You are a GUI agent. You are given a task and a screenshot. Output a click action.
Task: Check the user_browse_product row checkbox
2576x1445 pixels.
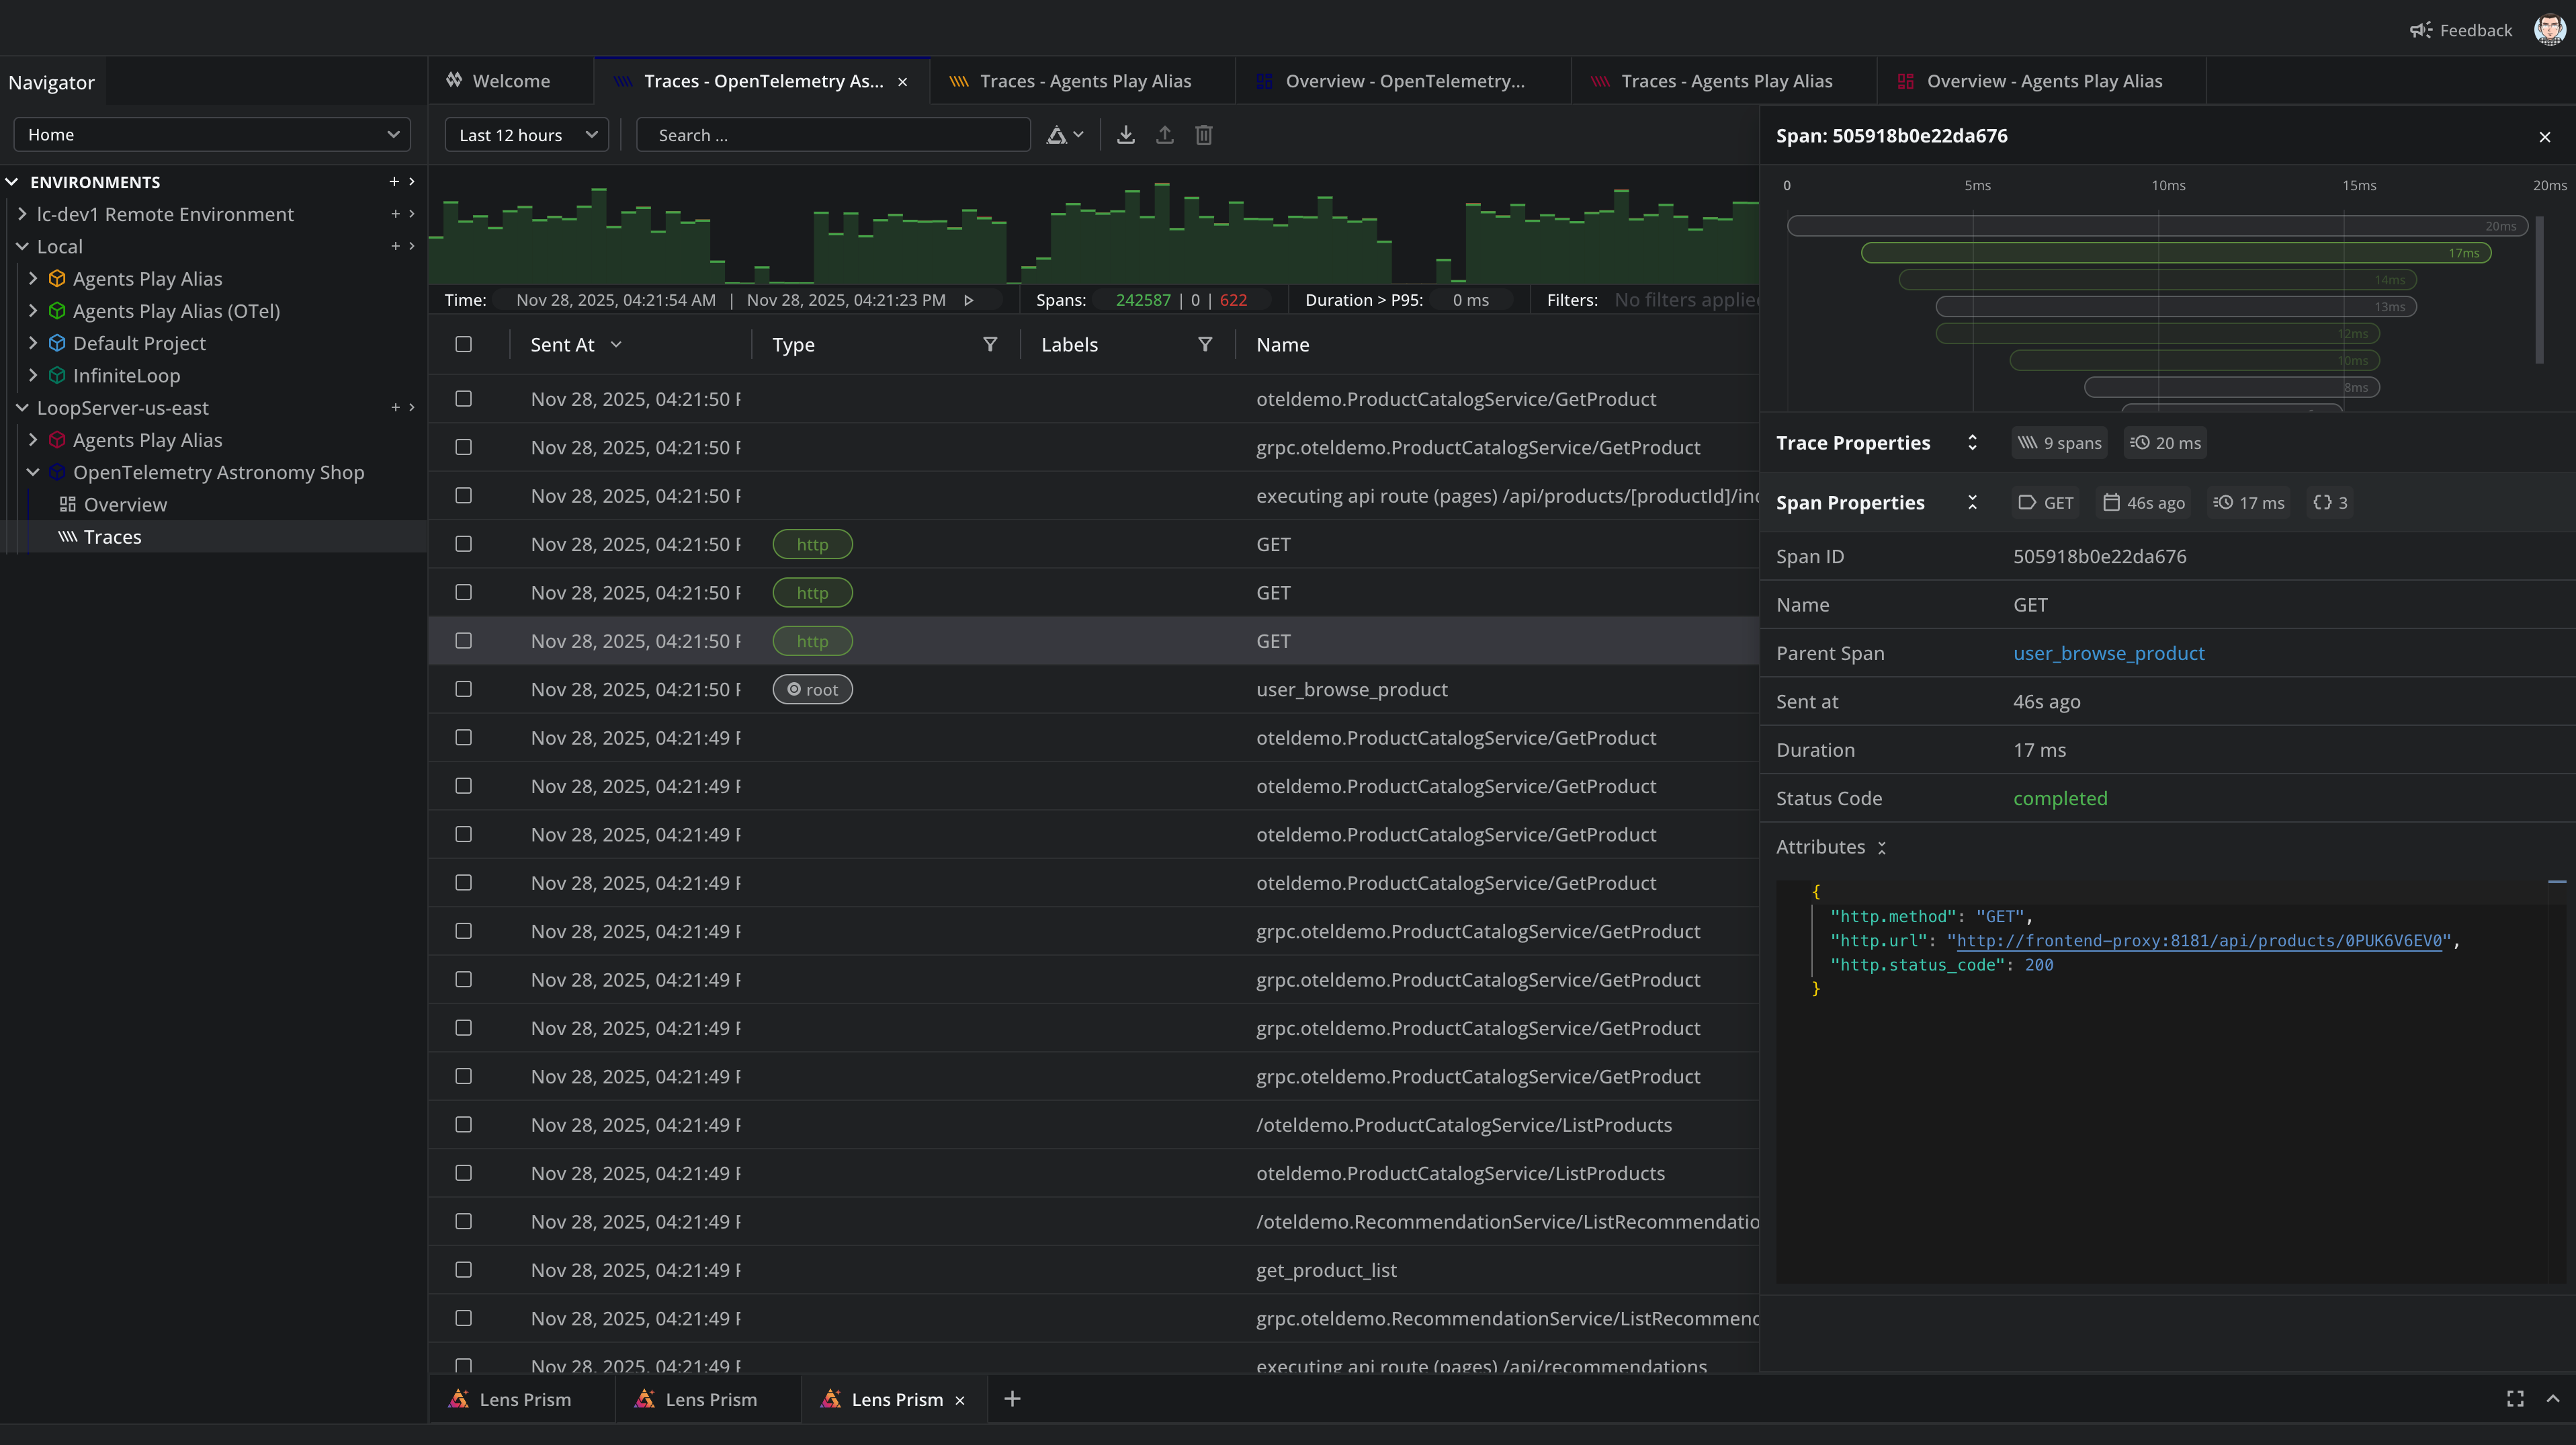pyautogui.click(x=463, y=689)
